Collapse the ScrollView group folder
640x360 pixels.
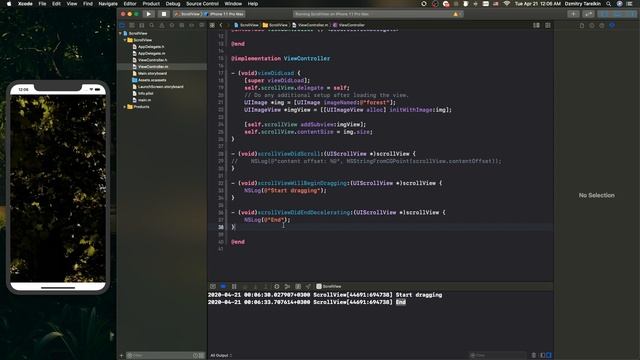(125, 40)
